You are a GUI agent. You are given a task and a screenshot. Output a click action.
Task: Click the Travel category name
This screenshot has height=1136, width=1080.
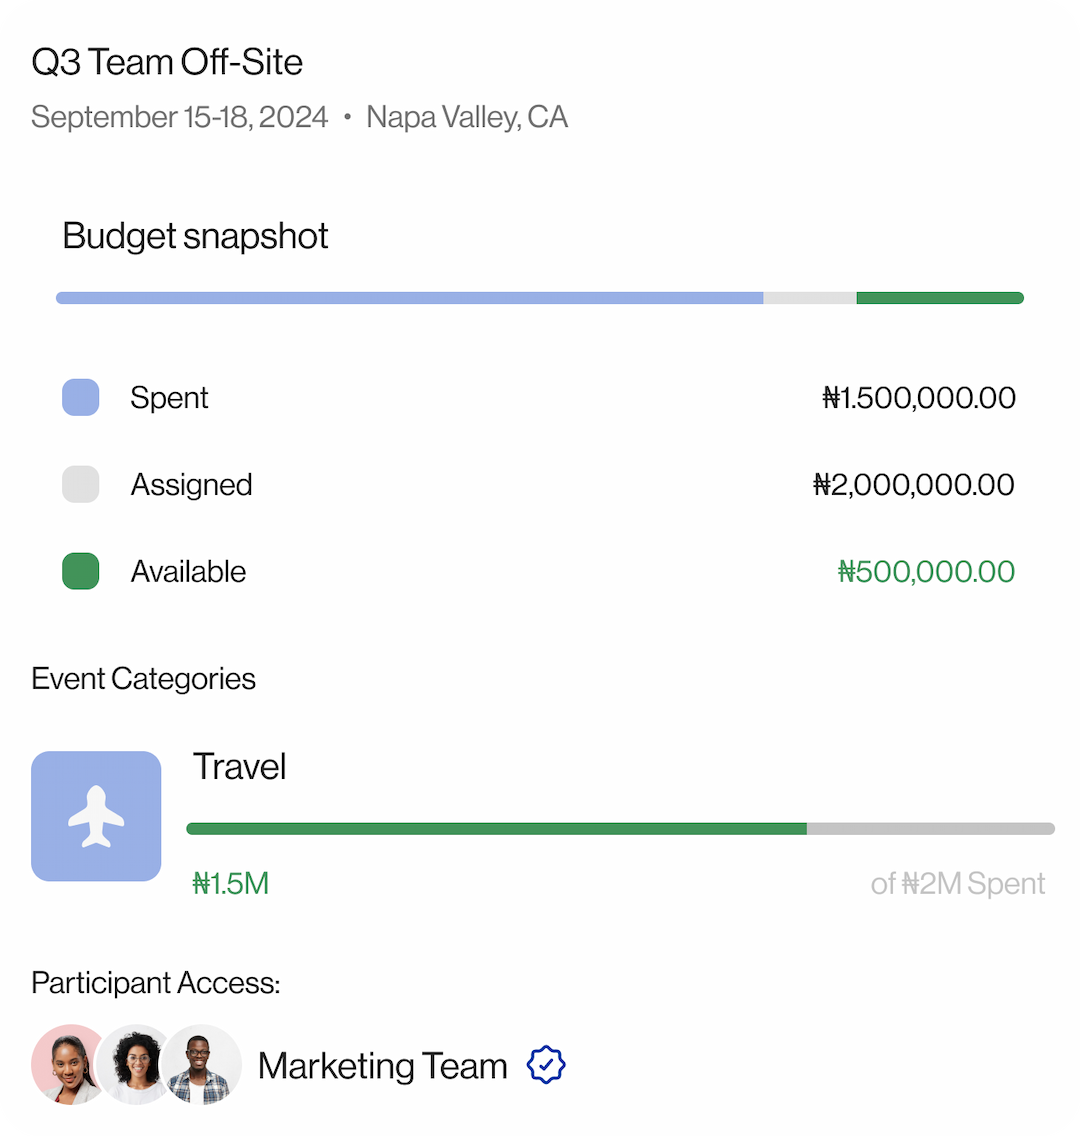[239, 767]
